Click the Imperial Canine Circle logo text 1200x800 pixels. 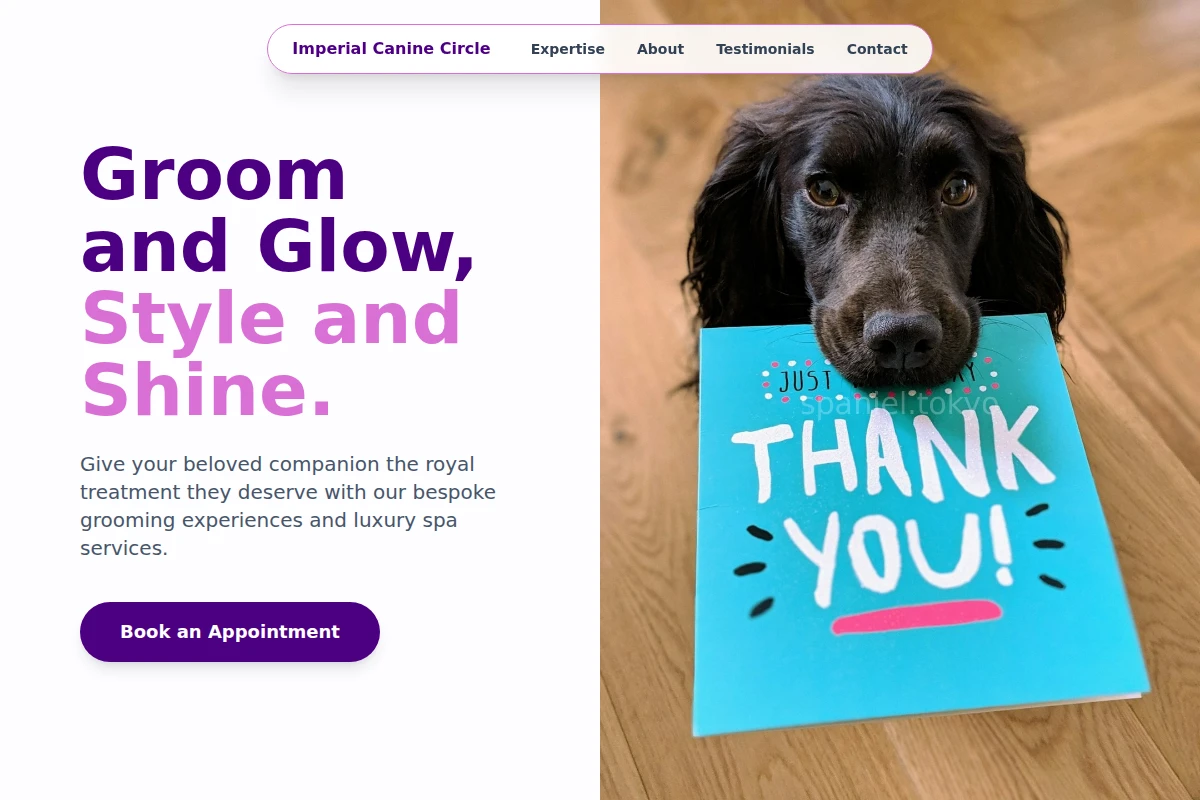click(x=391, y=48)
